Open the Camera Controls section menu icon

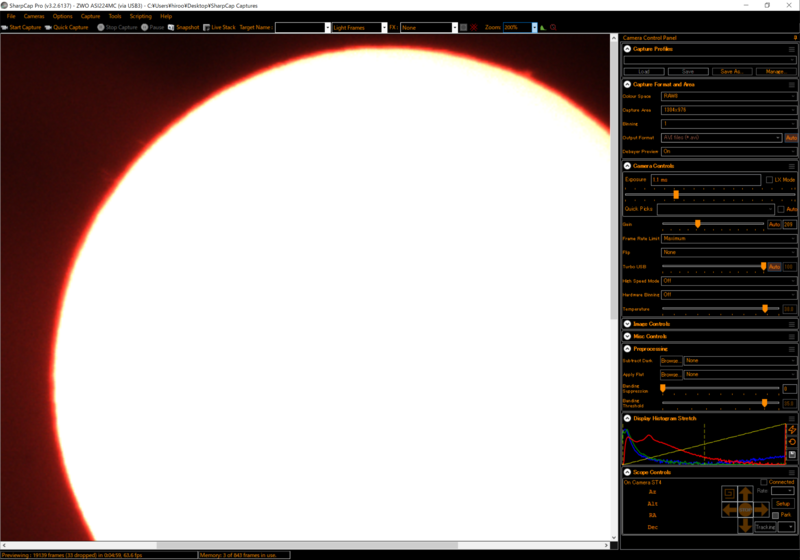(792, 166)
